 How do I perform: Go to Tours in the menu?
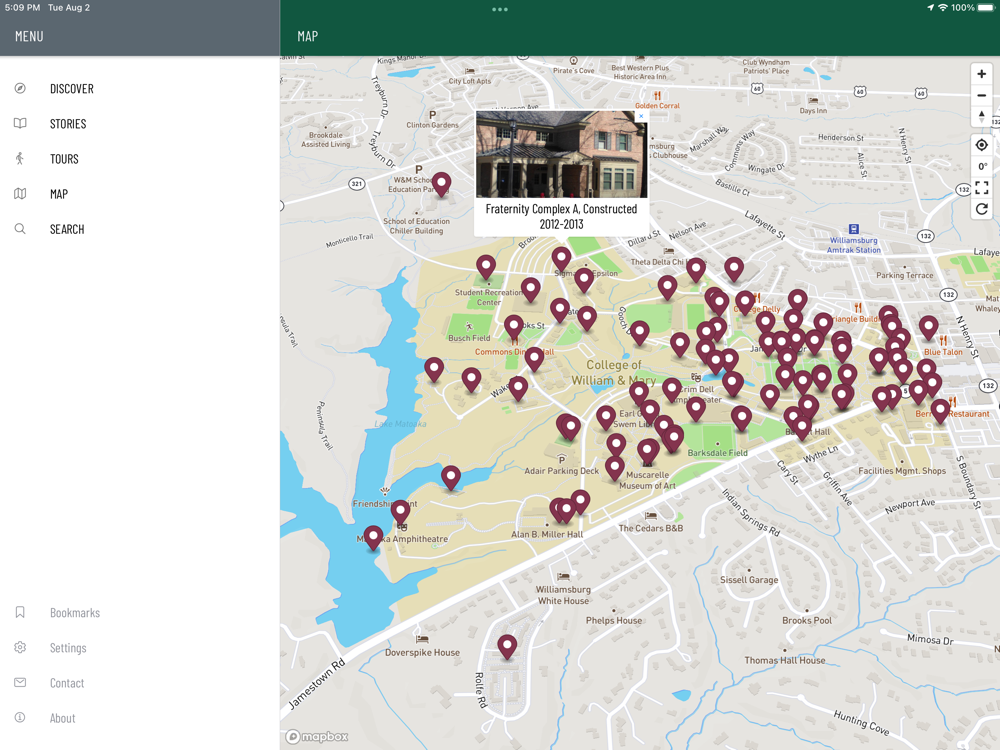coord(64,159)
